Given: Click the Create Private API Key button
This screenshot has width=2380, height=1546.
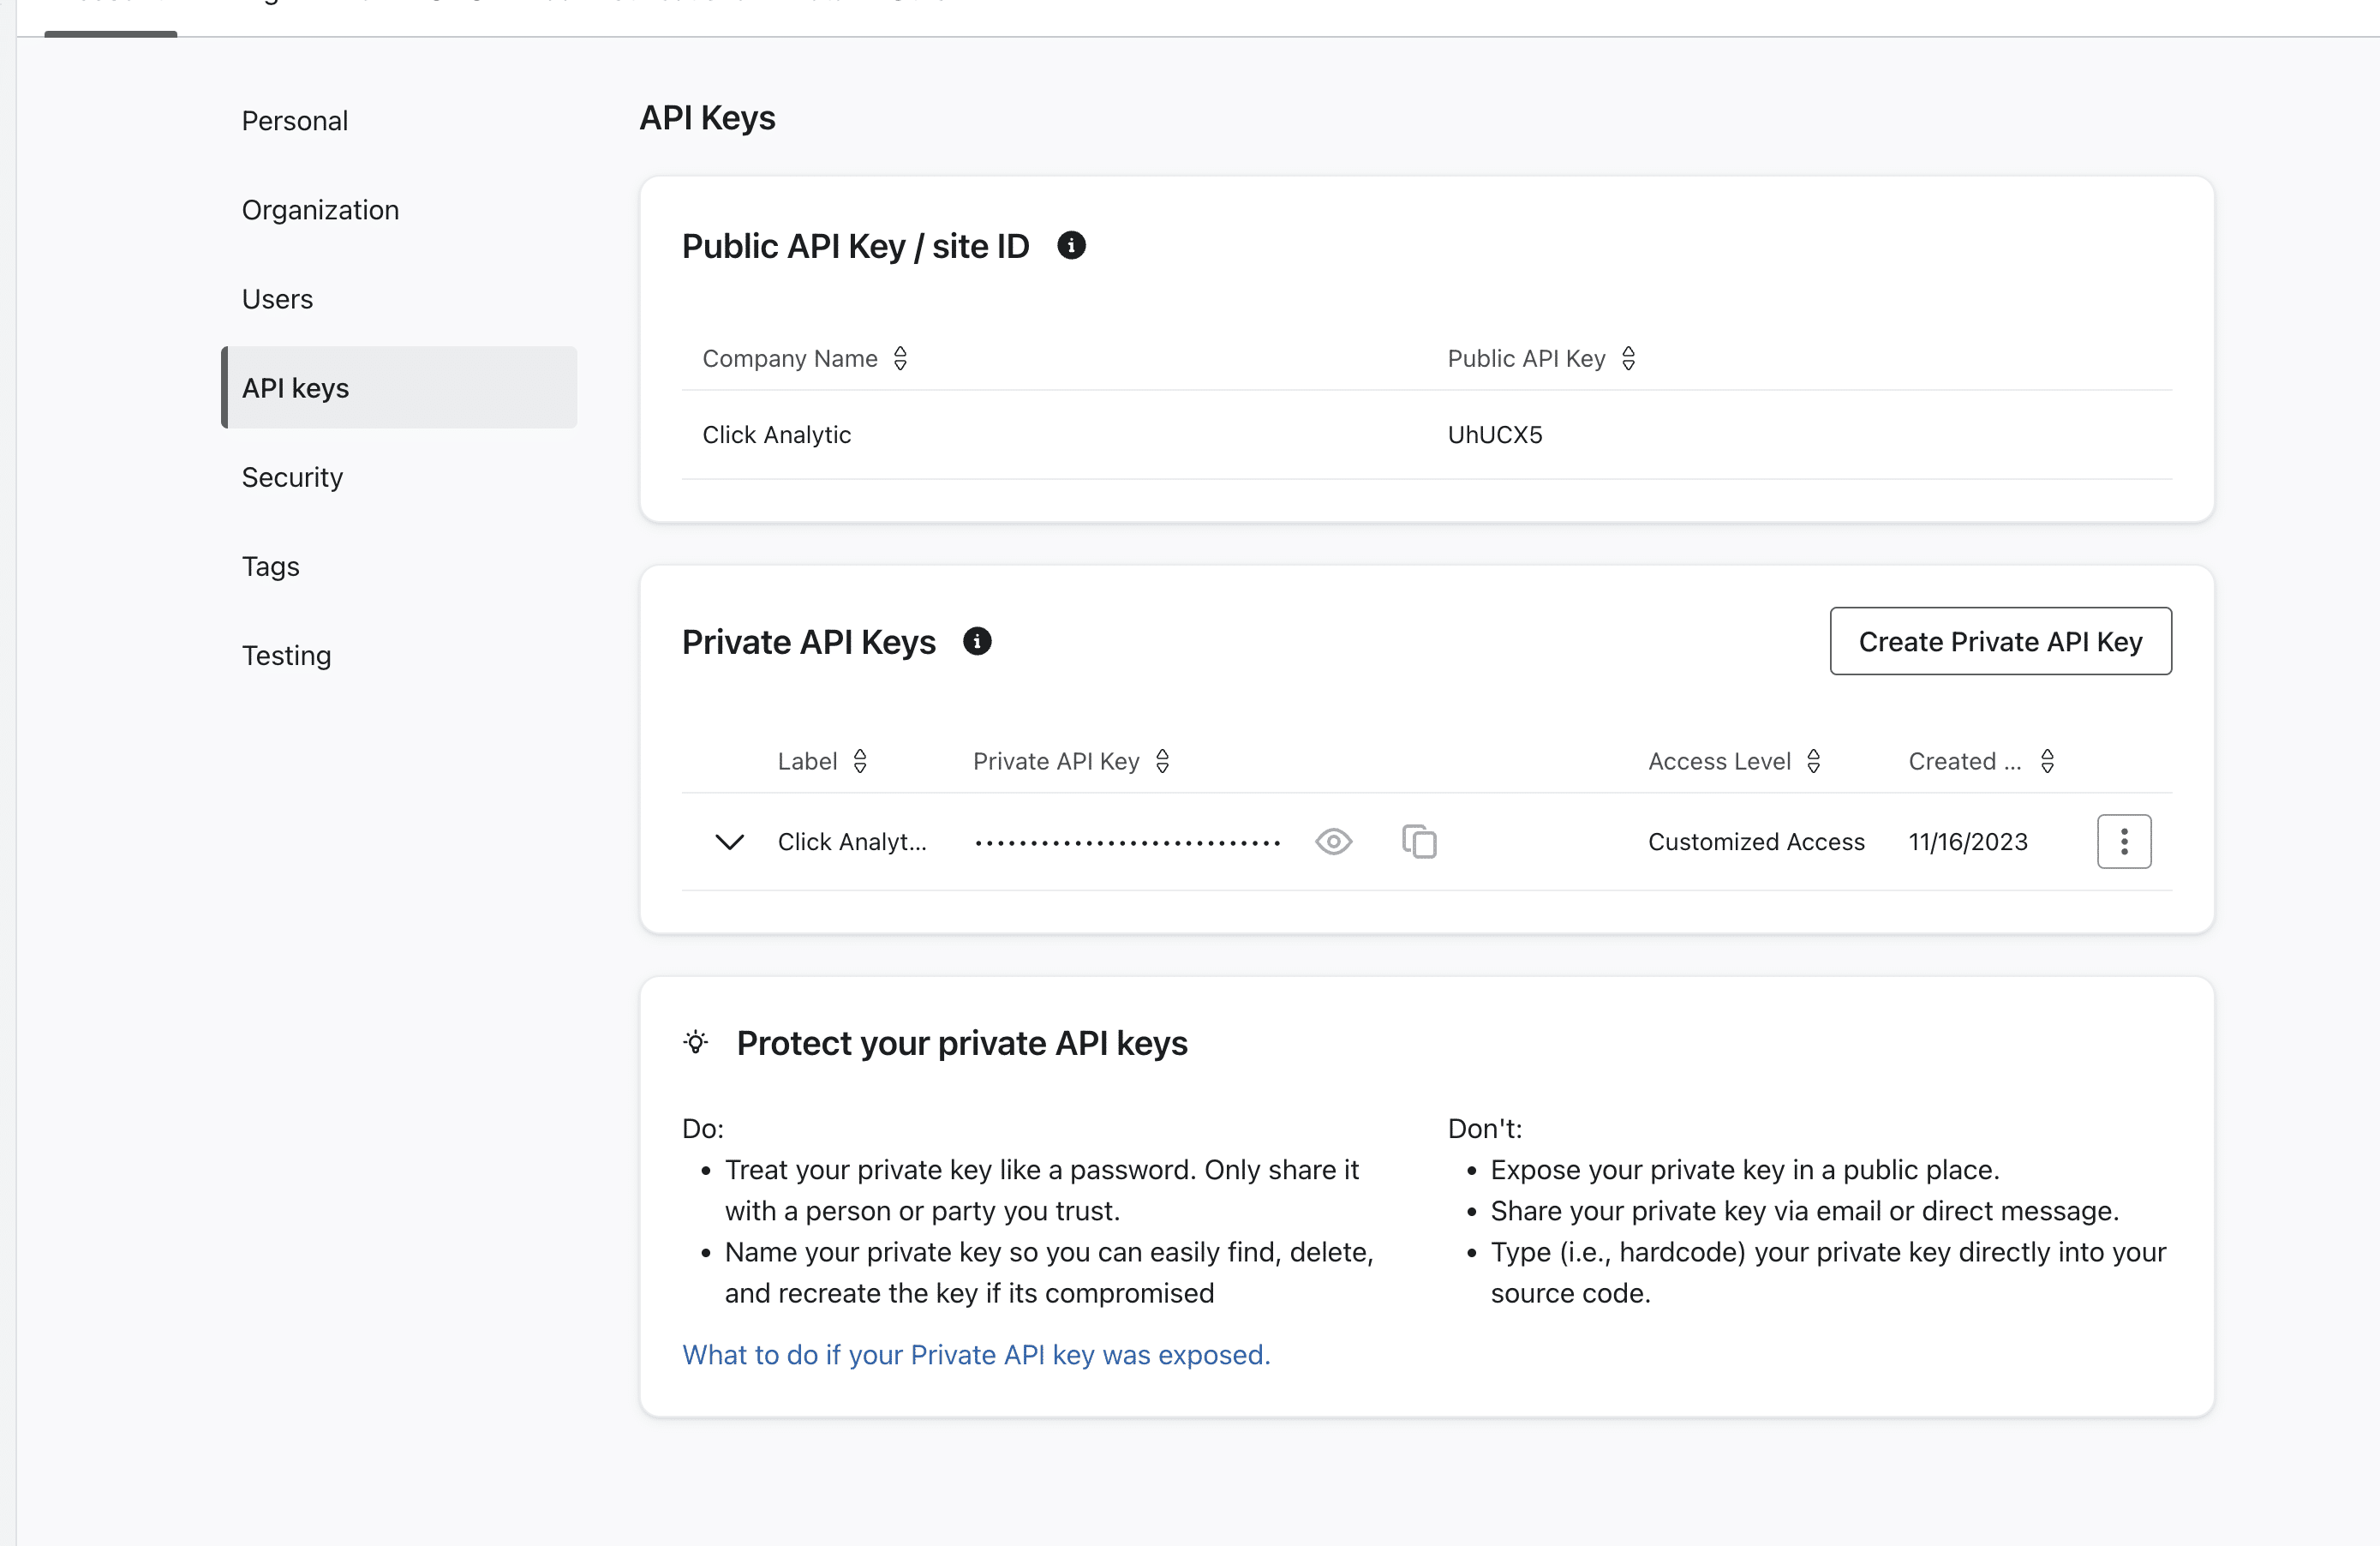Looking at the screenshot, I should point(2000,640).
